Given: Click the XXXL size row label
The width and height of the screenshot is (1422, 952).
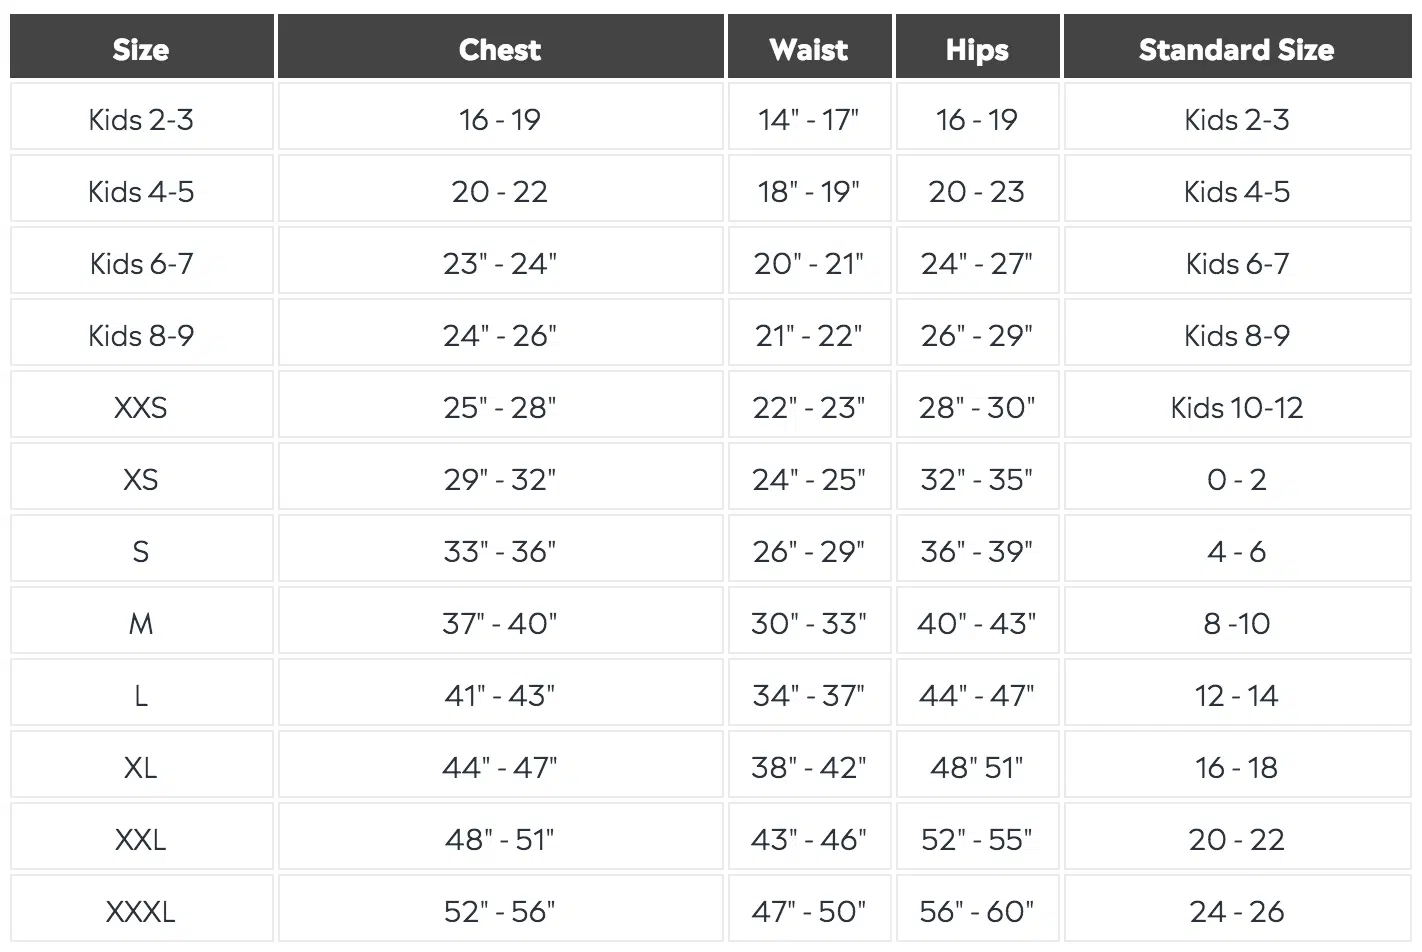Looking at the screenshot, I should [141, 911].
